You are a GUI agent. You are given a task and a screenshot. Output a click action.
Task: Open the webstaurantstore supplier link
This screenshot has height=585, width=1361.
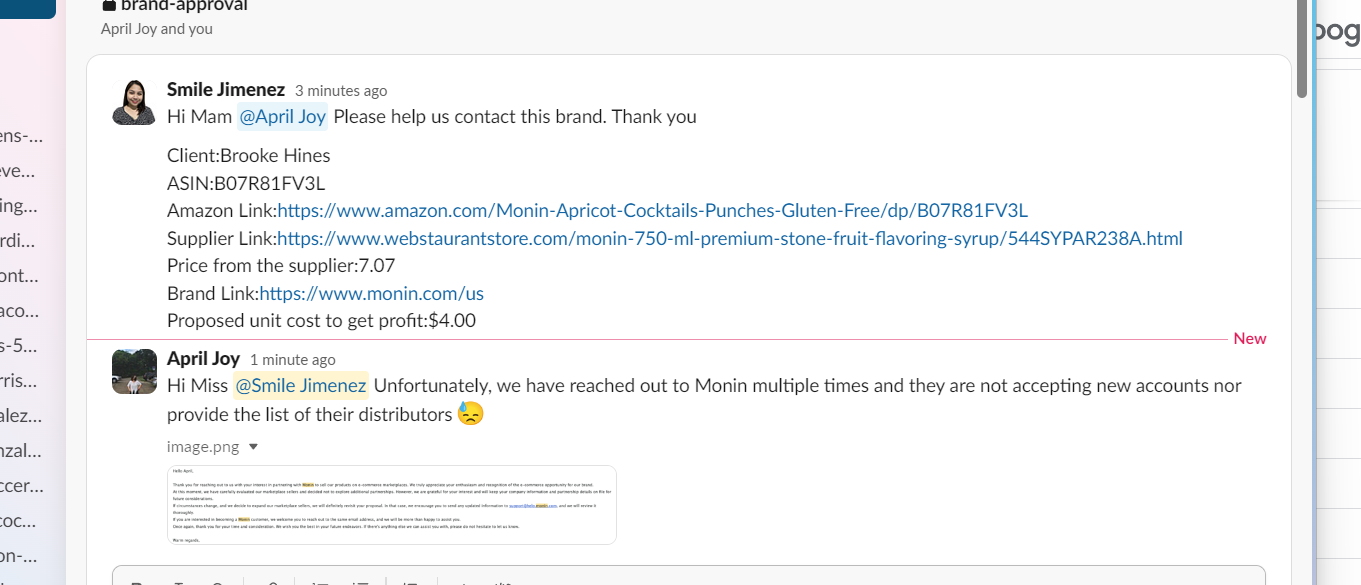click(730, 239)
